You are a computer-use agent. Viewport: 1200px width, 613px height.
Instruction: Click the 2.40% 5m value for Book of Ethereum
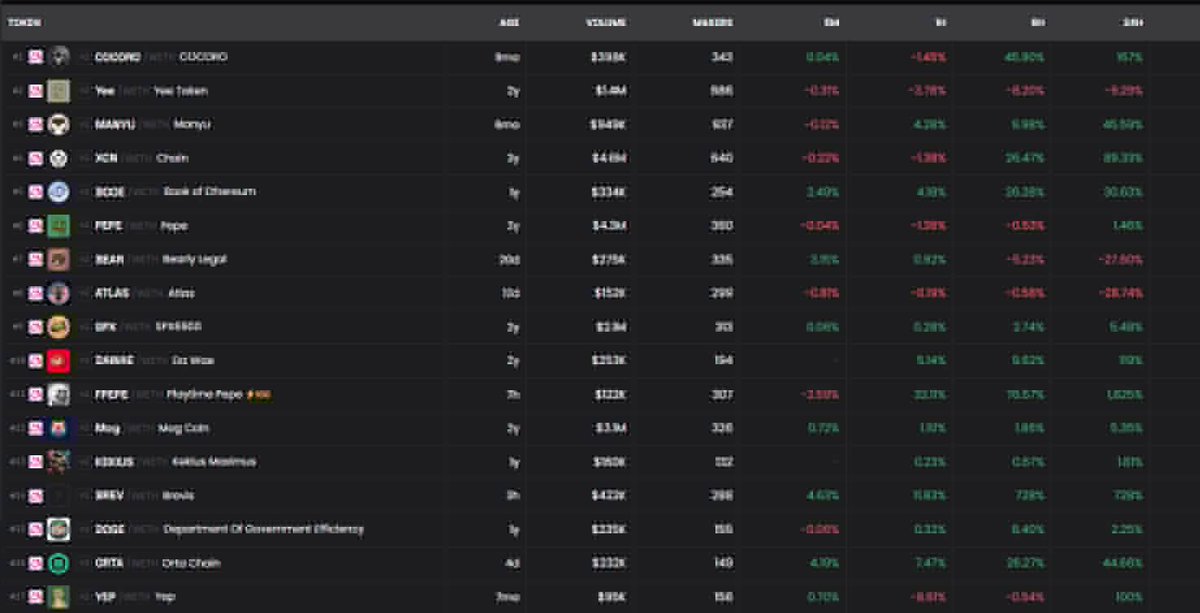(825, 192)
